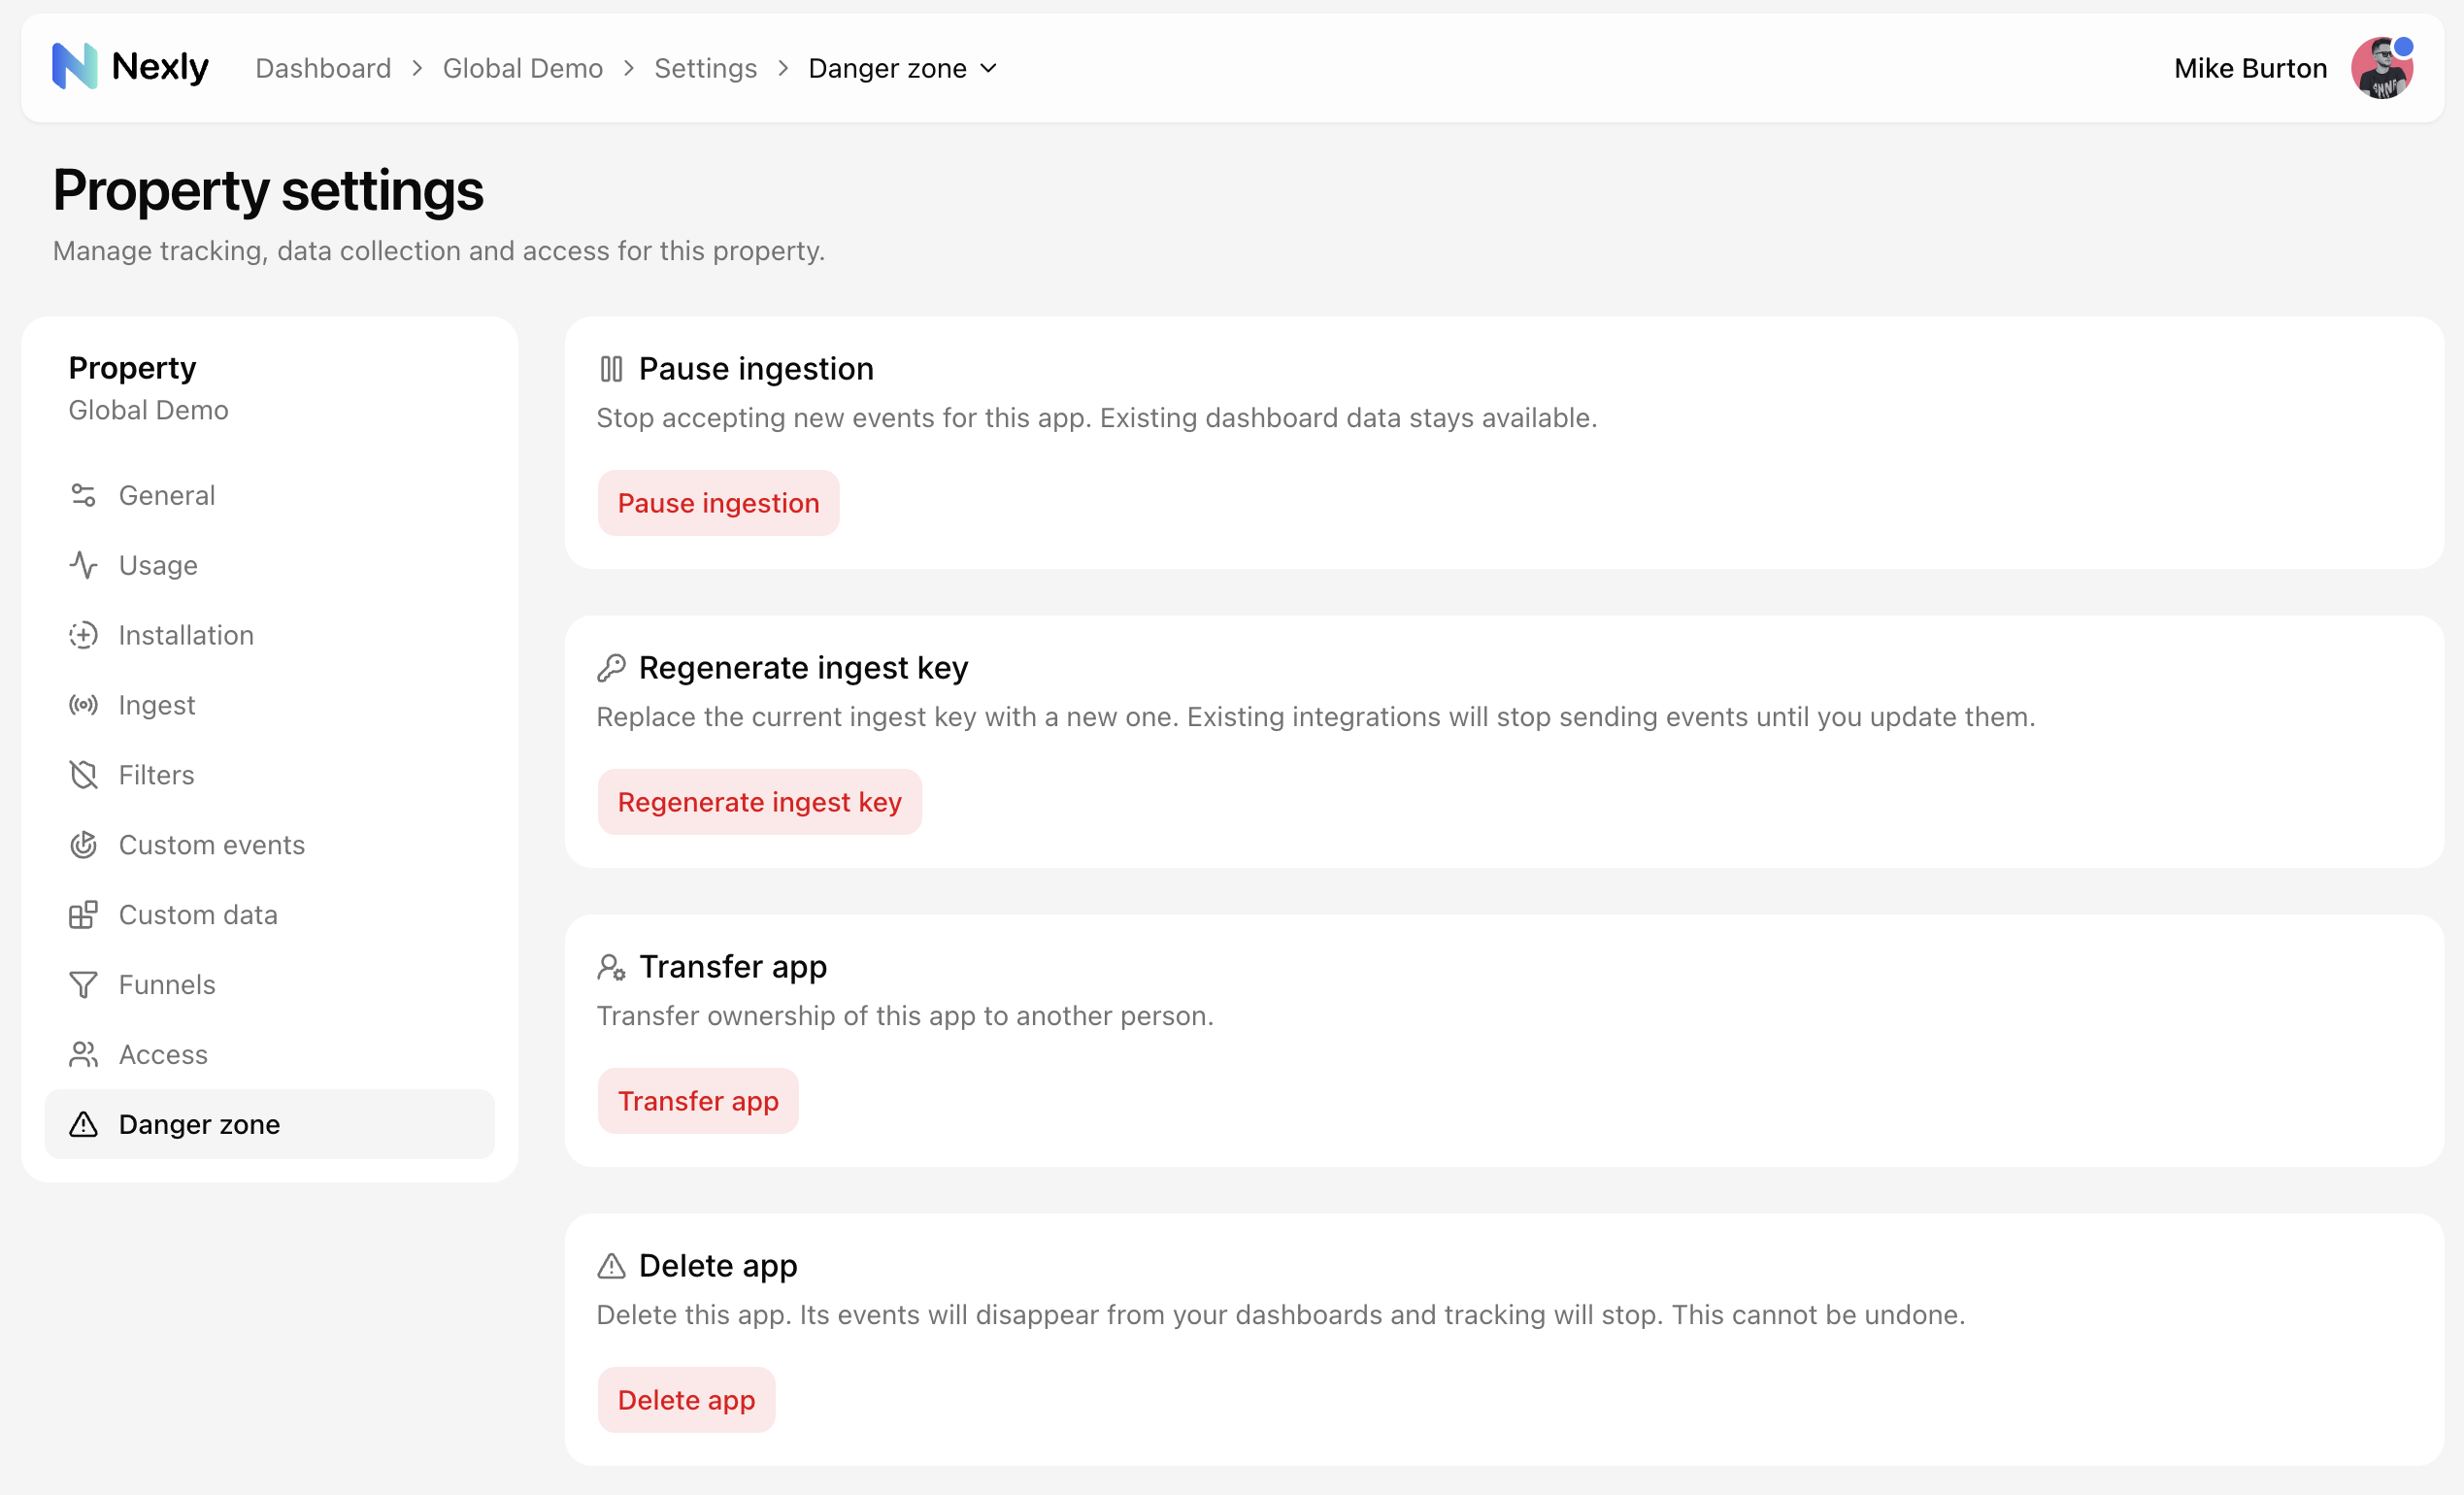This screenshot has width=2464, height=1495.
Task: Click the red Pause ingestion button
Action: (x=718, y=503)
